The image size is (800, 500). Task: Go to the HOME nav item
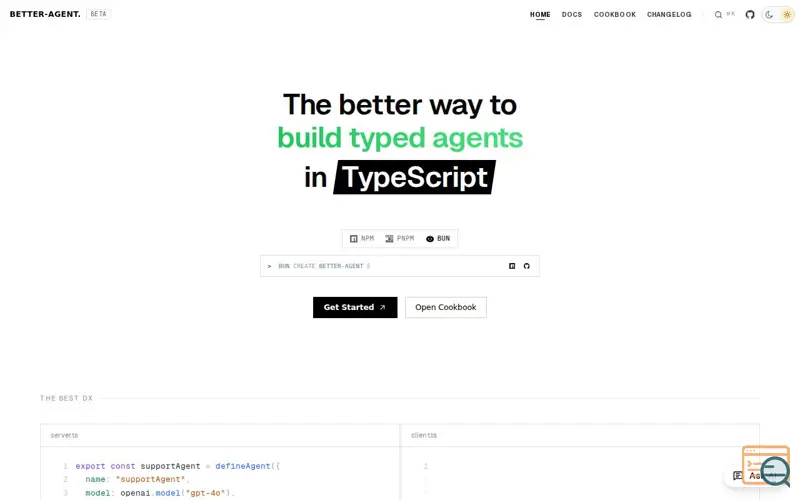(x=540, y=14)
